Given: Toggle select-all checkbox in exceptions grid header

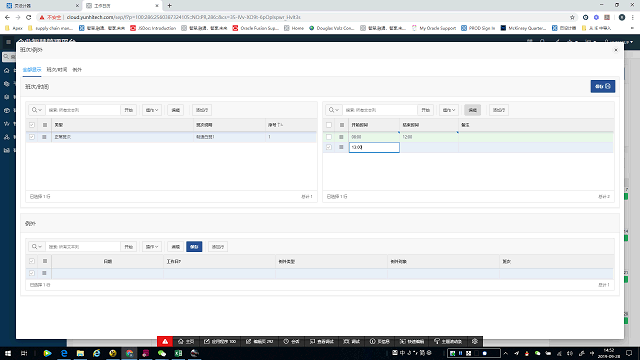Looking at the screenshot, I should click(32, 261).
